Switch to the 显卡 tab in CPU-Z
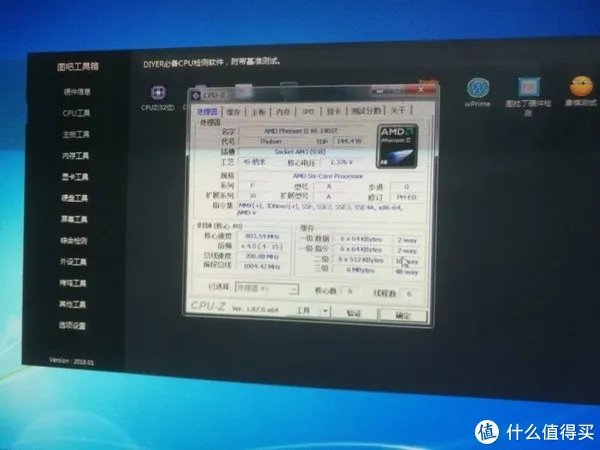Viewport: 600px width, 450px height. [x=334, y=111]
